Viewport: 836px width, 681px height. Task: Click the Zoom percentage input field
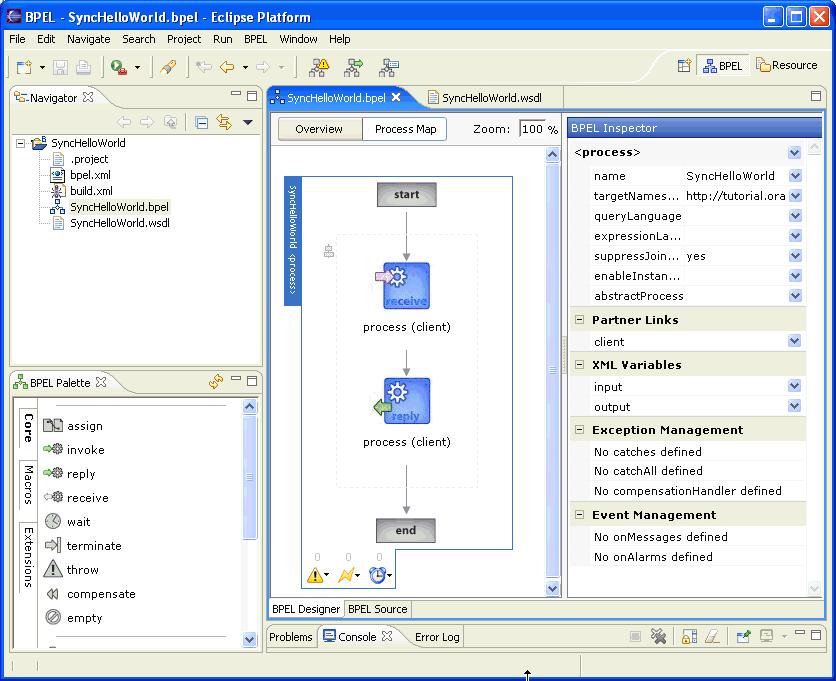point(533,129)
